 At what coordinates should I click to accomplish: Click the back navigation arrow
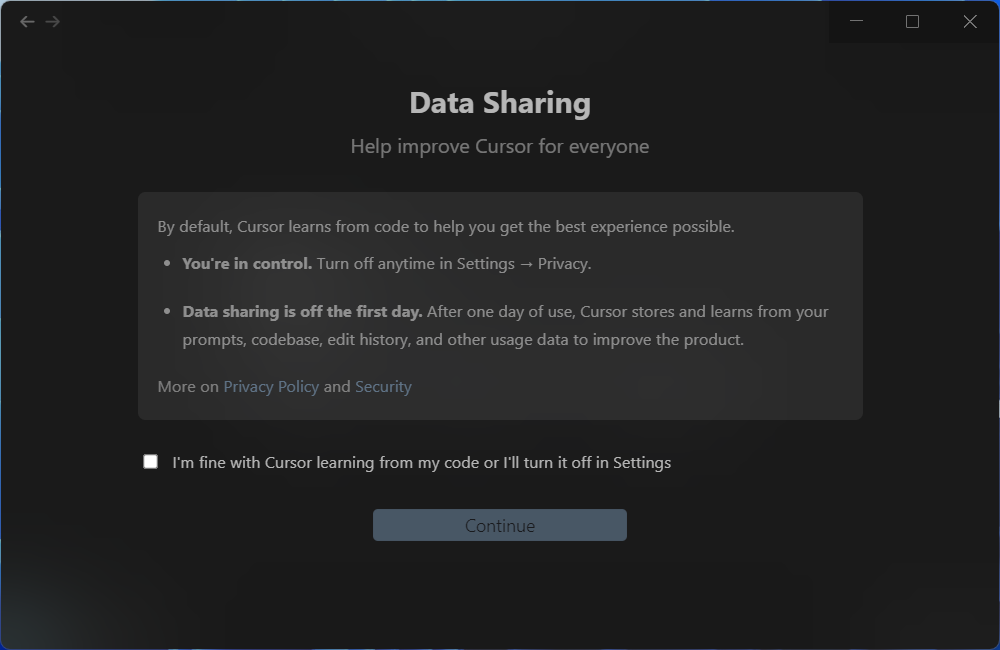[27, 21]
